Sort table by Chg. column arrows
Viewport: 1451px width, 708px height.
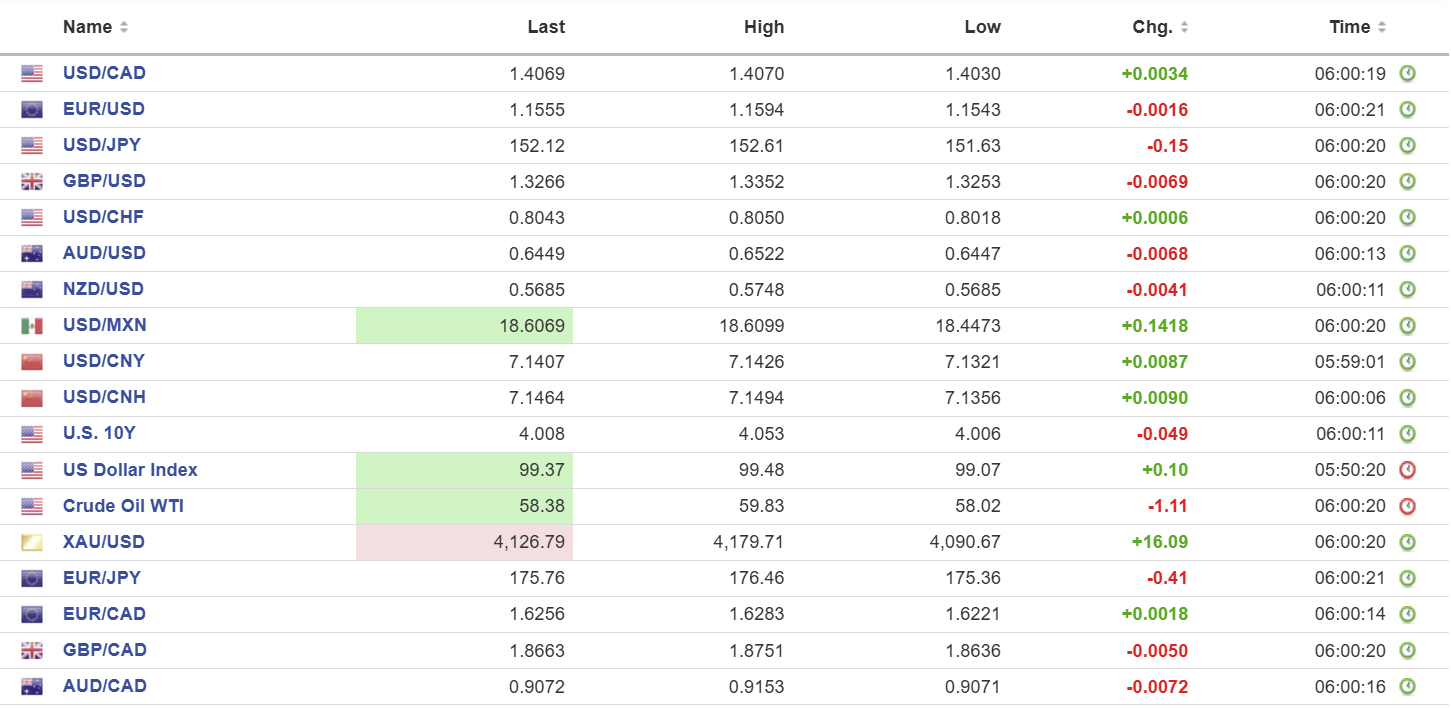1184,28
